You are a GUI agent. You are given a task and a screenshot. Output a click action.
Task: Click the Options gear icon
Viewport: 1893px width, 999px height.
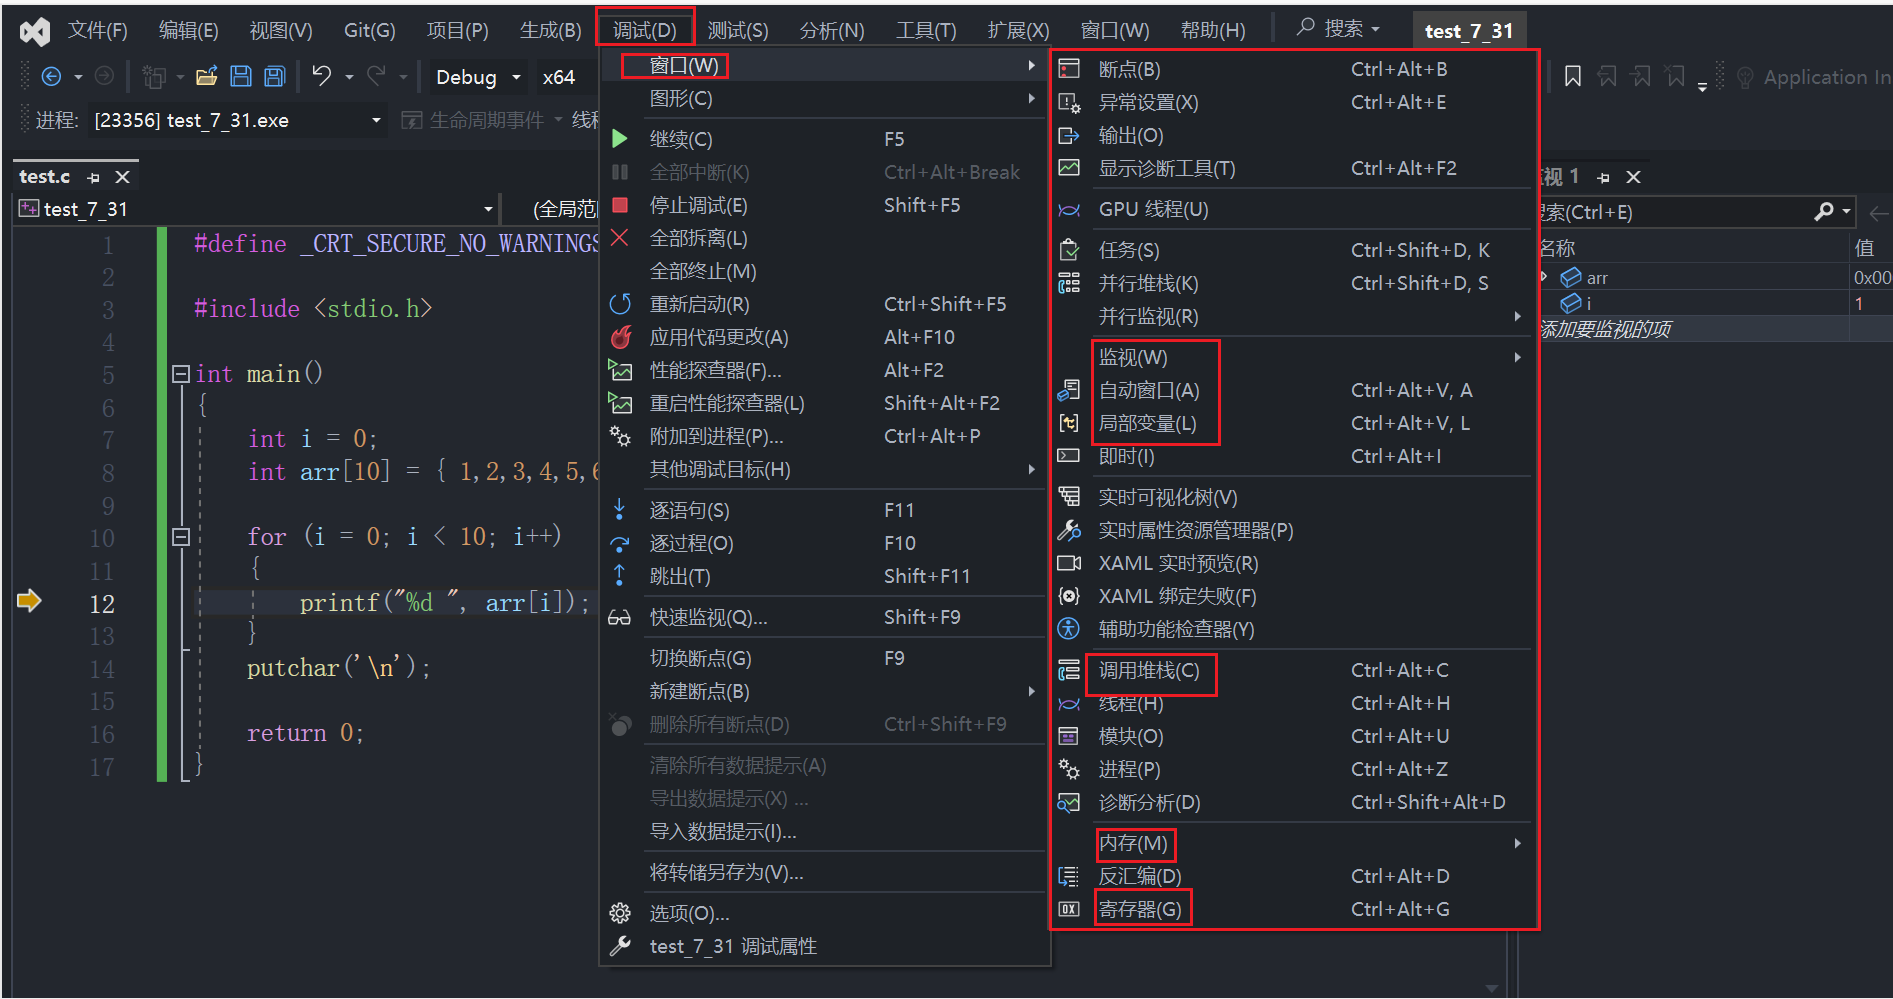(x=620, y=913)
